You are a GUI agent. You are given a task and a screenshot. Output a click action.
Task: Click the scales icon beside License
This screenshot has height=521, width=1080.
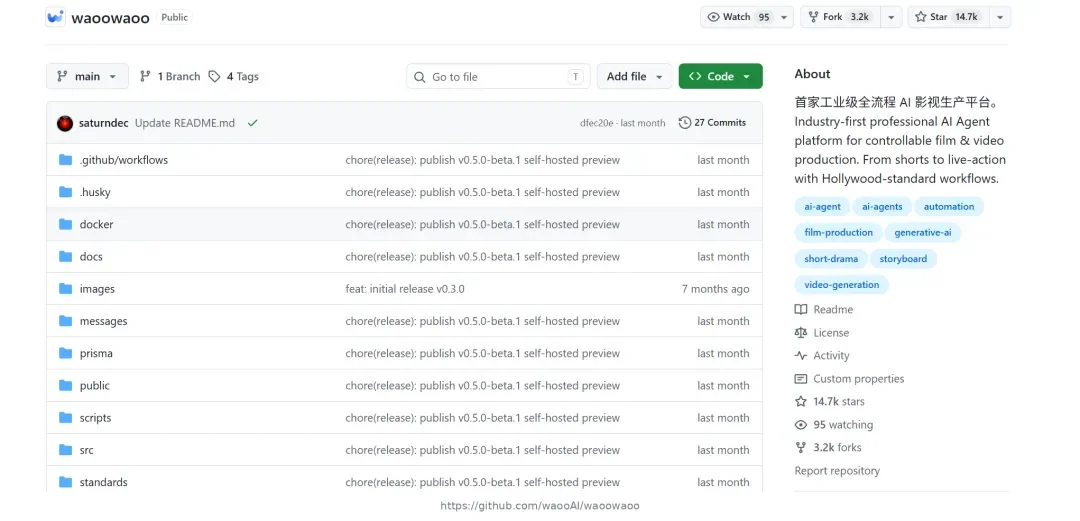[800, 333]
